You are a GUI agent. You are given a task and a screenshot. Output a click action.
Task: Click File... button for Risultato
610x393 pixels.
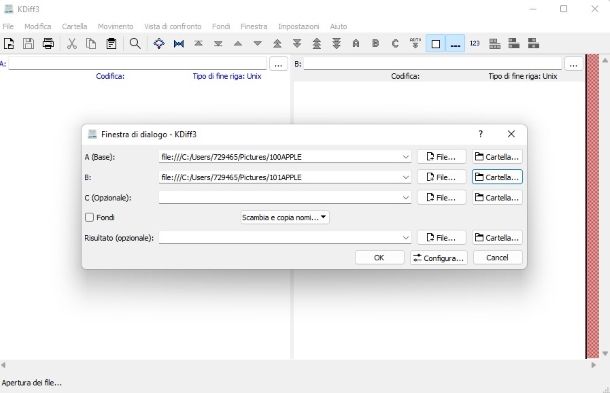(x=441, y=238)
